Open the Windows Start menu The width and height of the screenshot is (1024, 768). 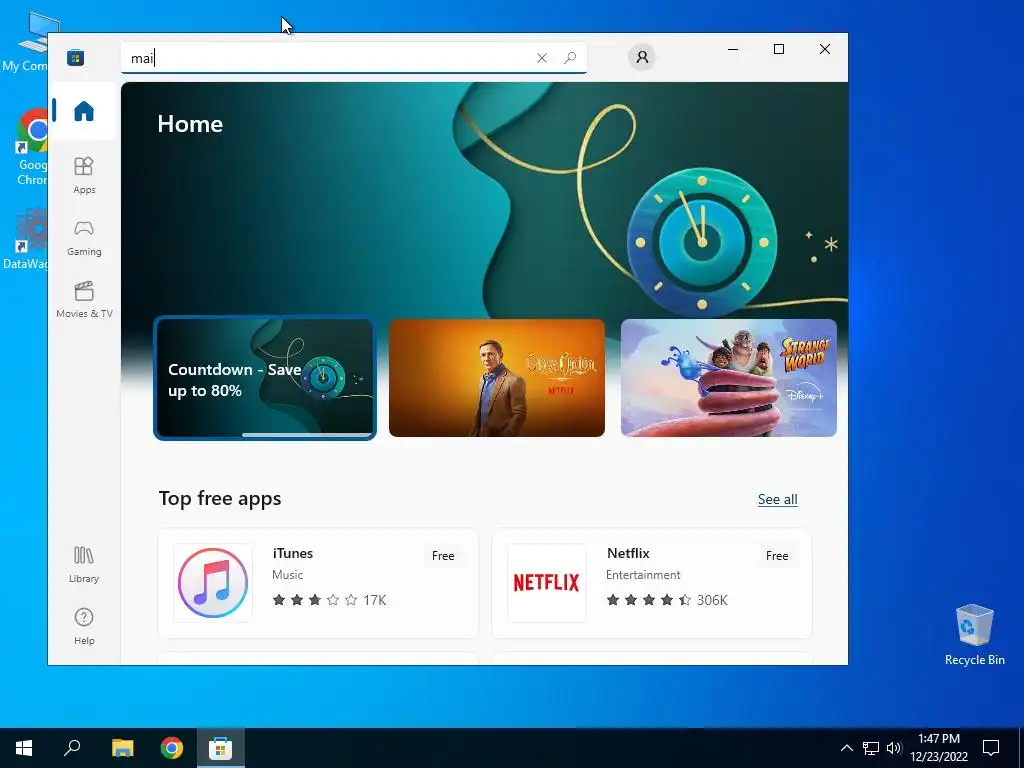(x=24, y=748)
